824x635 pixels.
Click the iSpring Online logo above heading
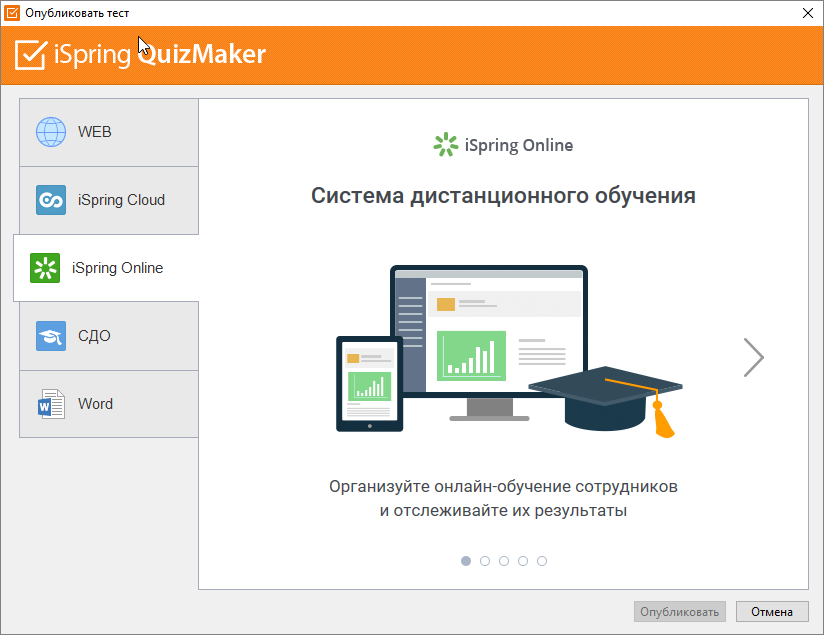pyautogui.click(x=503, y=145)
